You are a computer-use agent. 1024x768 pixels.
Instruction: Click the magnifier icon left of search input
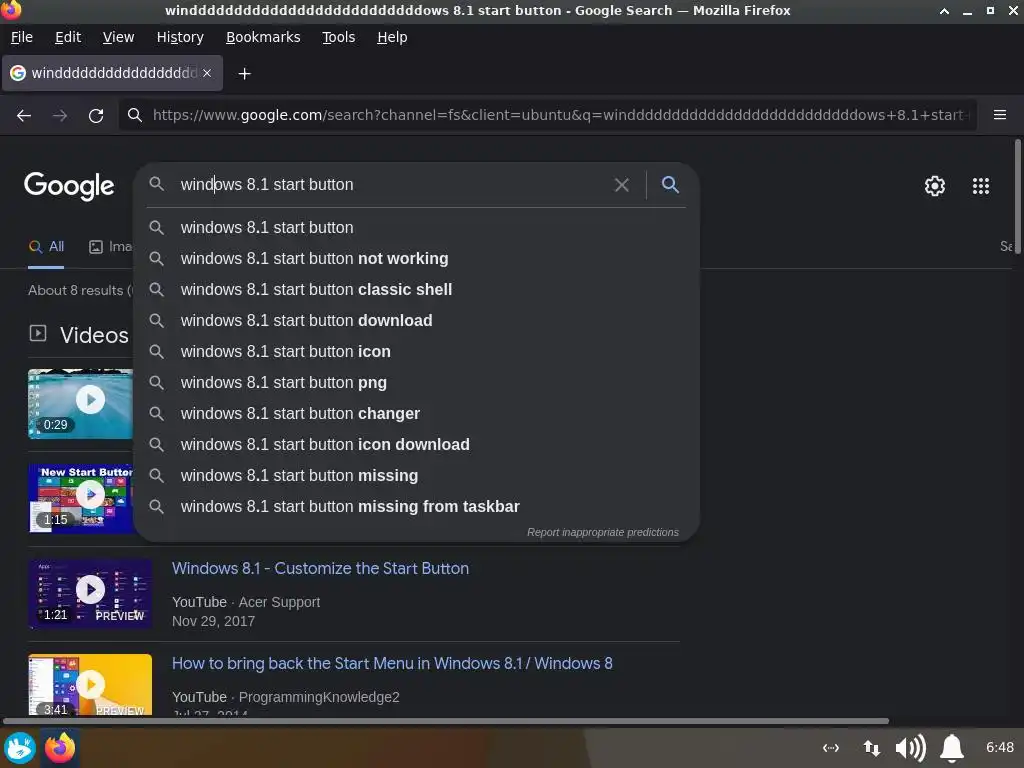pyautogui.click(x=156, y=184)
